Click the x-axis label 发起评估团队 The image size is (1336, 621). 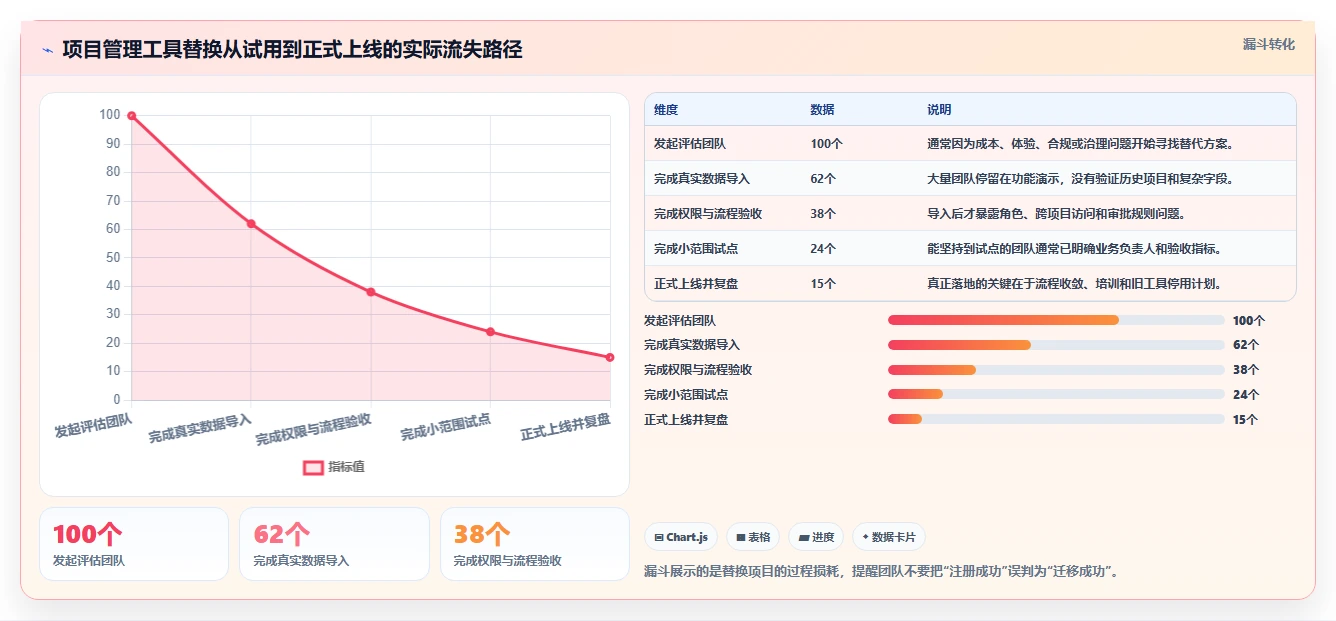[x=93, y=425]
